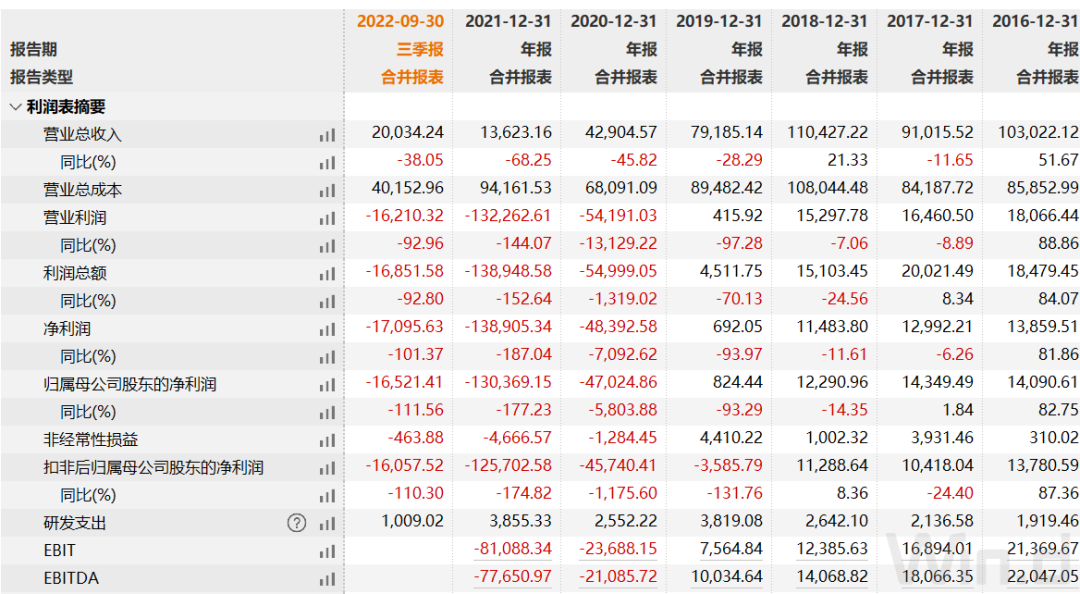Click operating profit value 16,460.50
1080x594 pixels.
tap(937, 216)
